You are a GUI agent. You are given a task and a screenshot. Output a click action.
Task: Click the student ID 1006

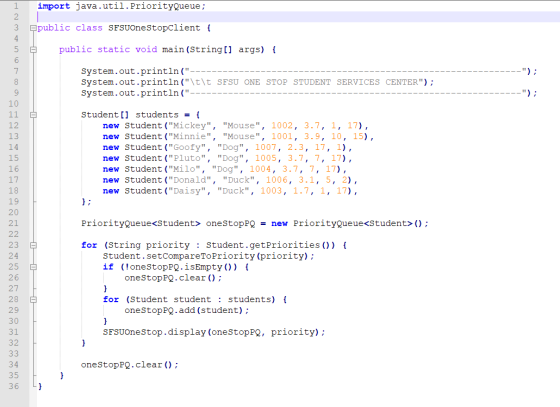click(x=277, y=180)
